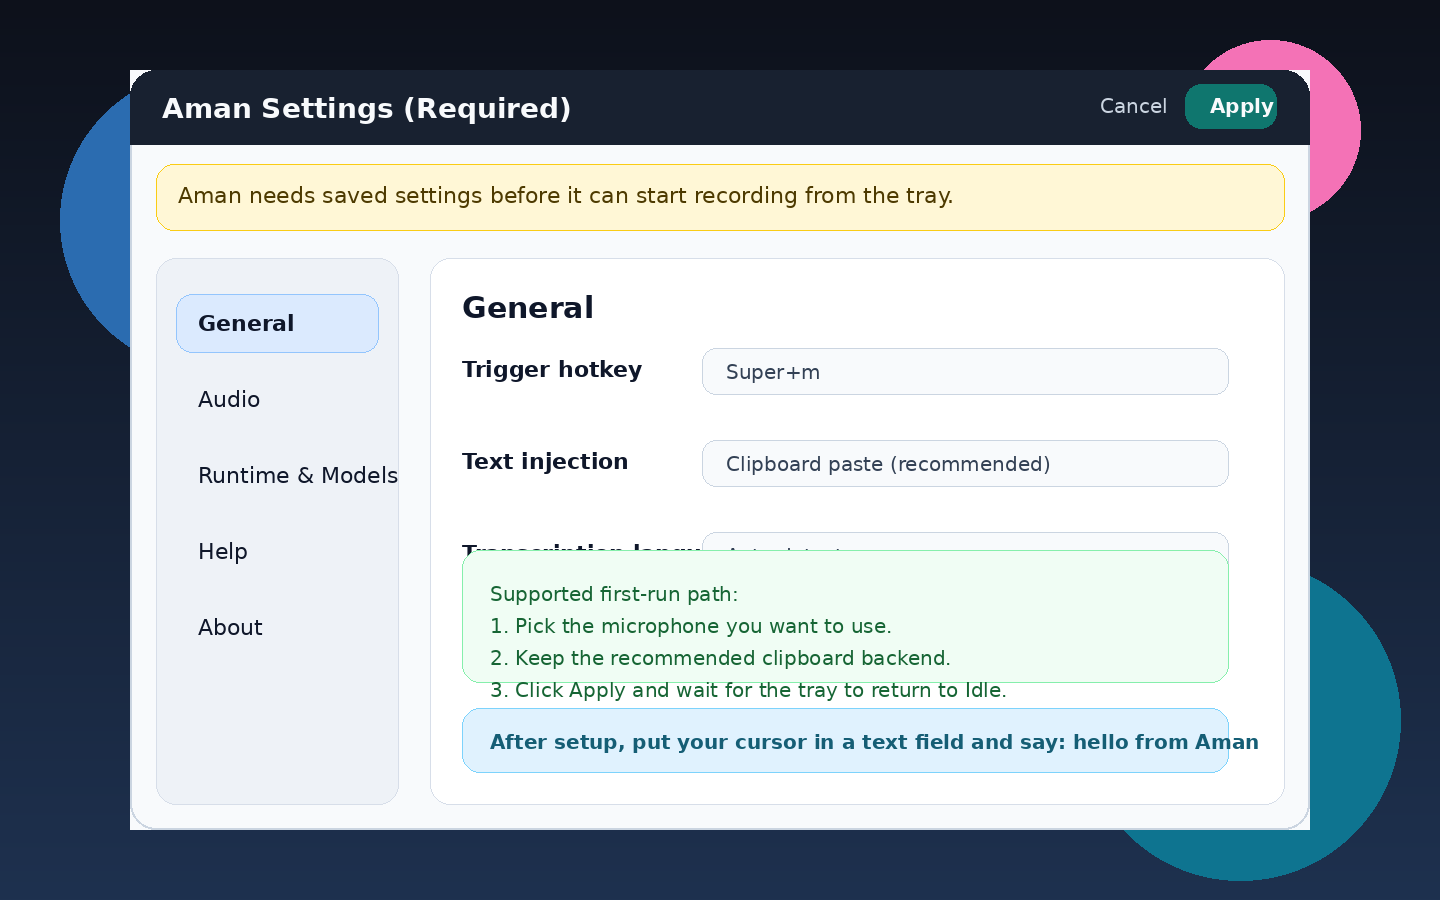
Task: Click the Text injection label
Action: point(545,461)
